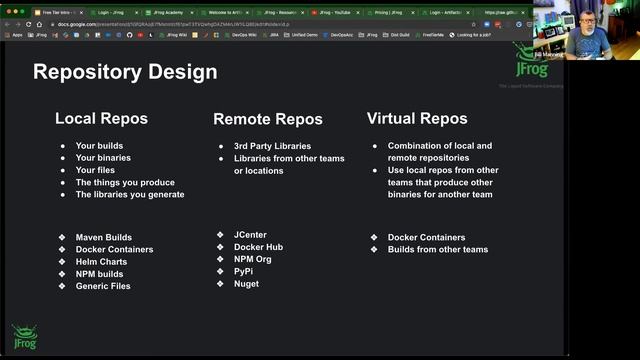Open the JFrog Wiki bookmark
Image resolution: width=640 pixels, height=360 pixels.
(173, 35)
